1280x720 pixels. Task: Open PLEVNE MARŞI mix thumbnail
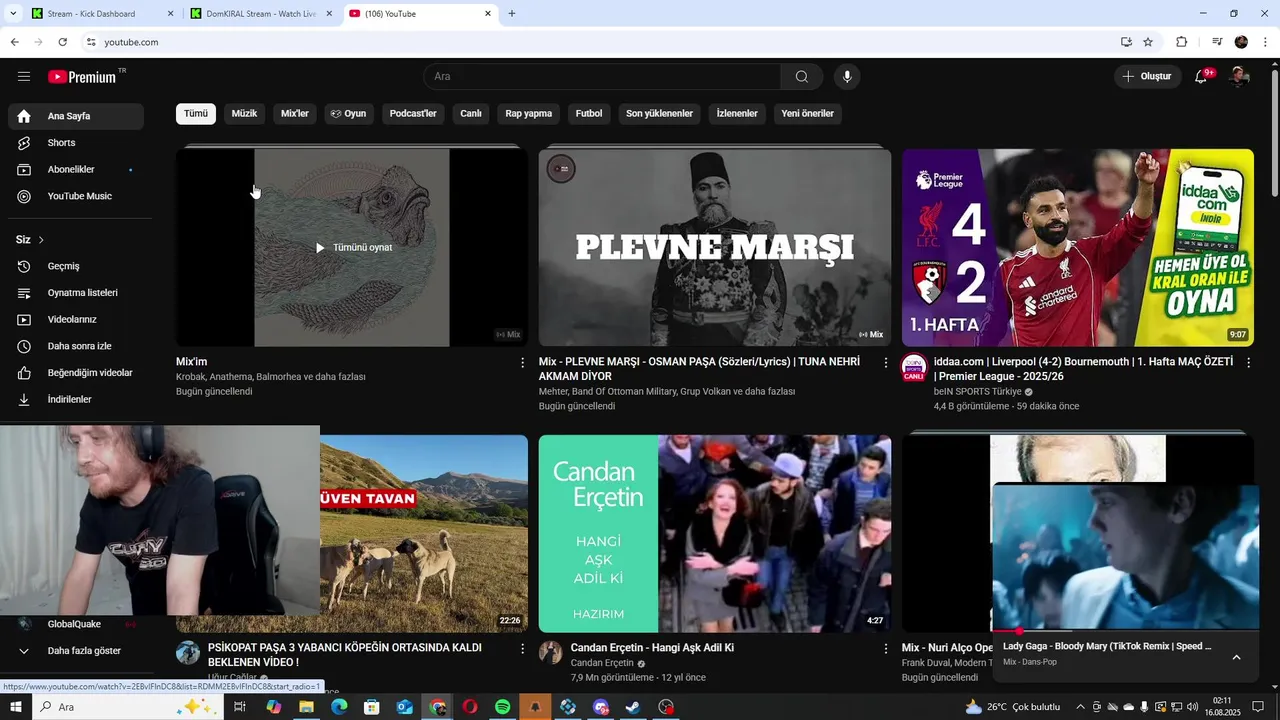click(x=715, y=247)
